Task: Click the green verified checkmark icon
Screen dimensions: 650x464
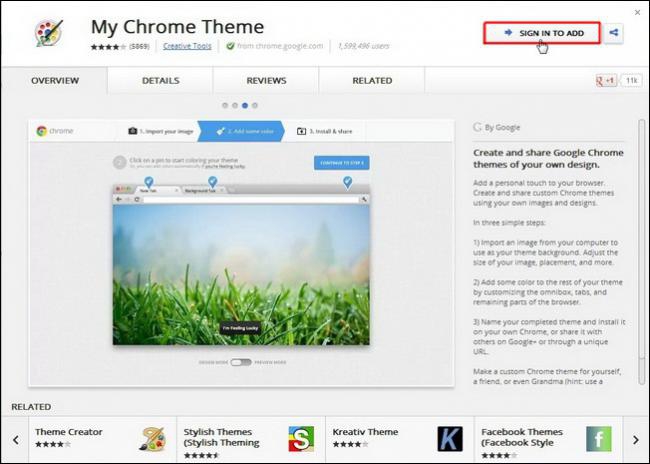Action: pyautogui.click(x=230, y=46)
